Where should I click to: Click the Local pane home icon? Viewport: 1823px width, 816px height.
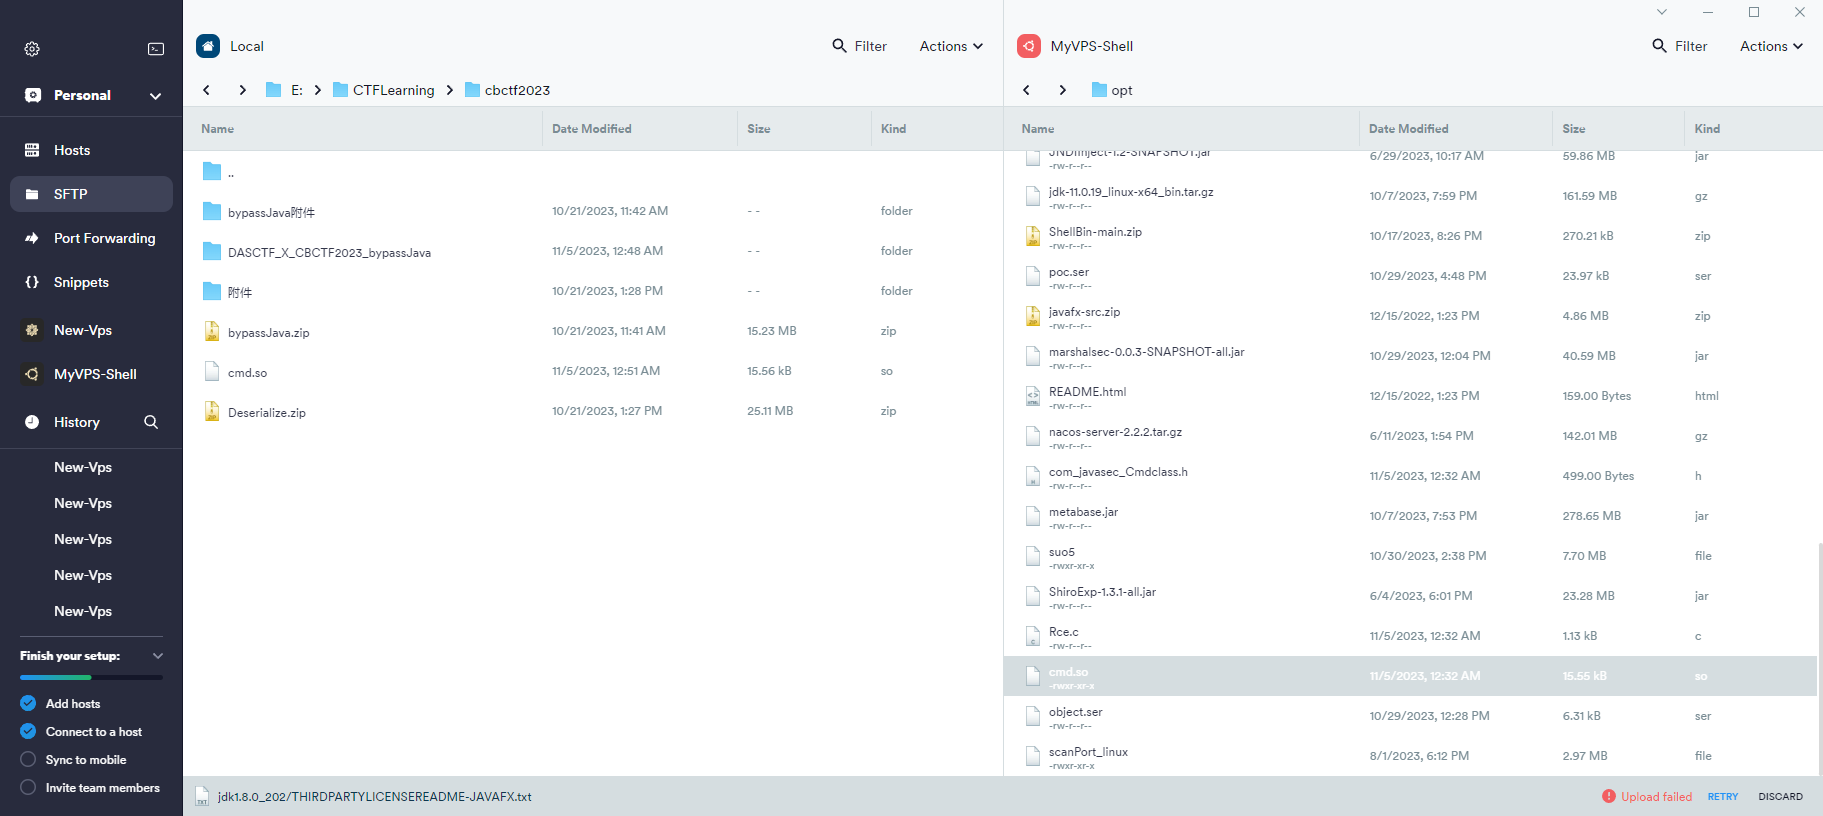(x=208, y=46)
